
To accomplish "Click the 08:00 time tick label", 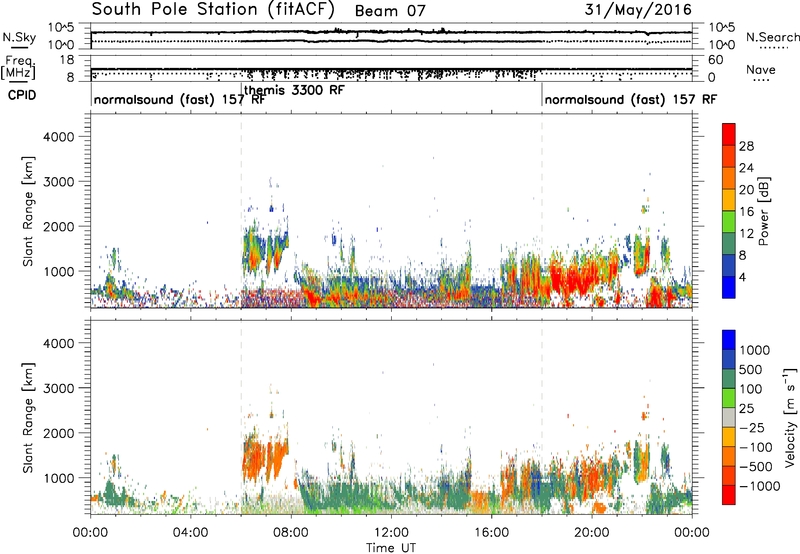I will [291, 533].
